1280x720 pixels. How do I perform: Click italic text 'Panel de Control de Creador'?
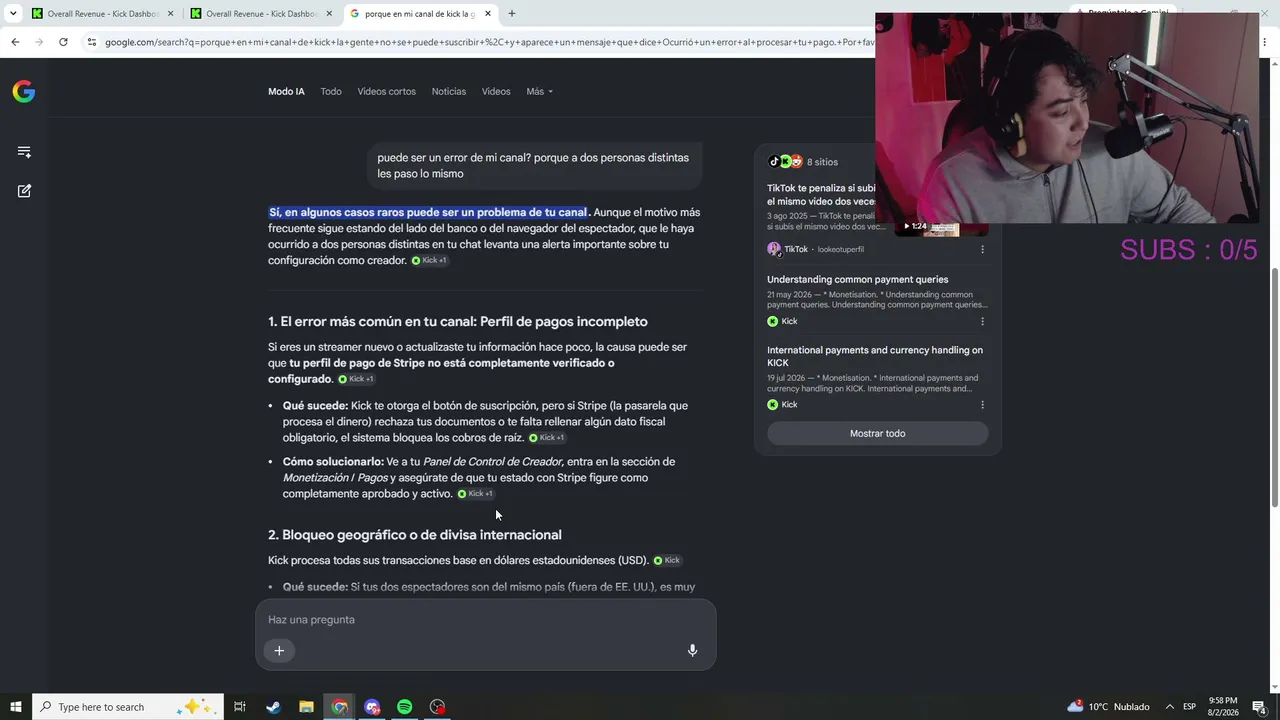pos(492,462)
